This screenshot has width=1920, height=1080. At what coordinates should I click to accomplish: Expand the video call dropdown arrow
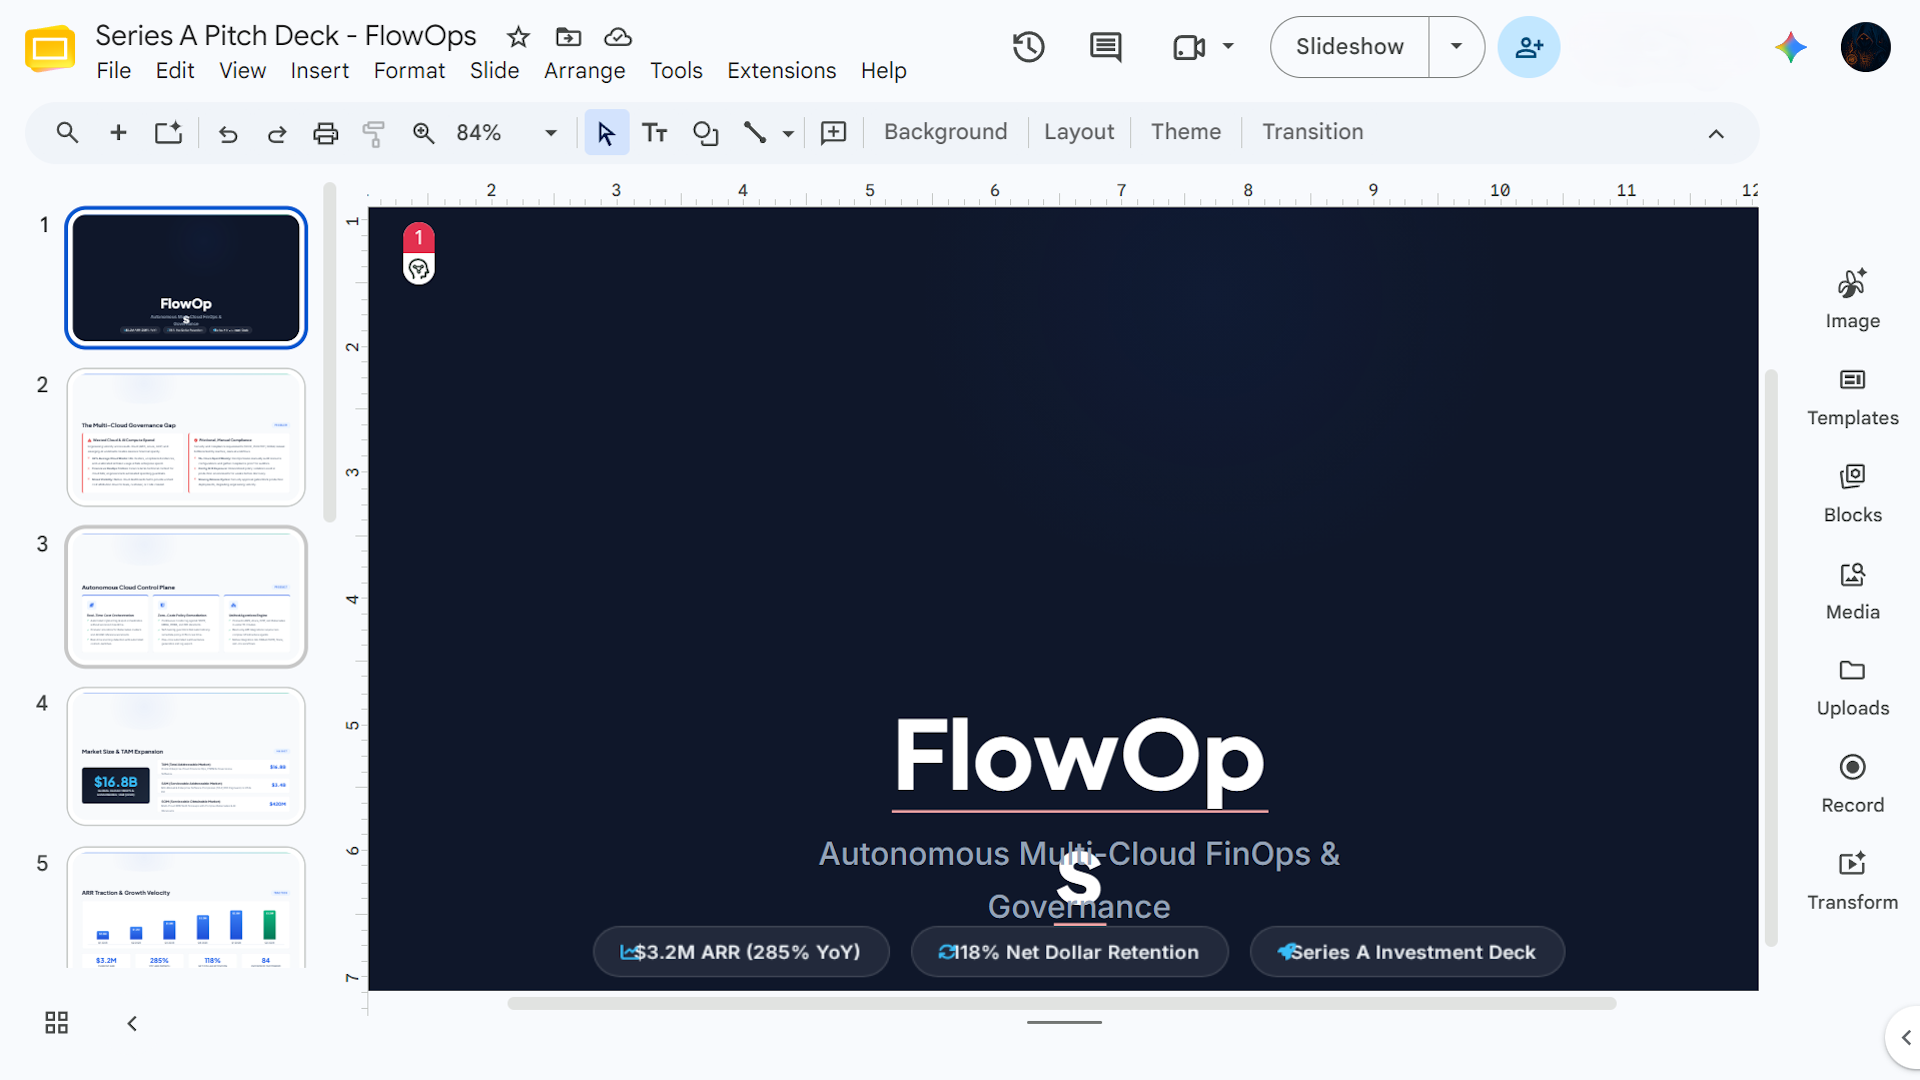1228,47
